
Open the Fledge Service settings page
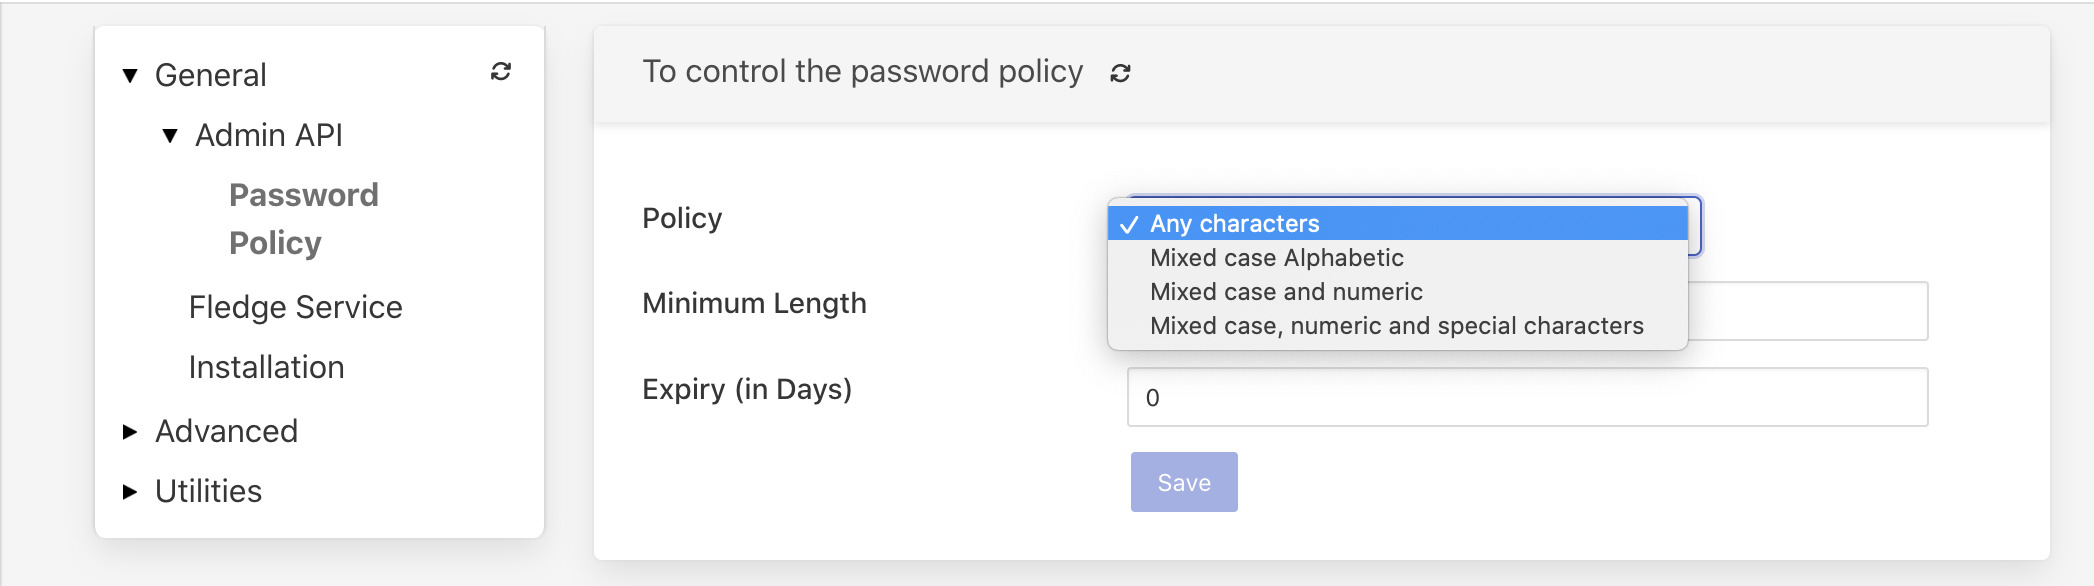point(295,307)
